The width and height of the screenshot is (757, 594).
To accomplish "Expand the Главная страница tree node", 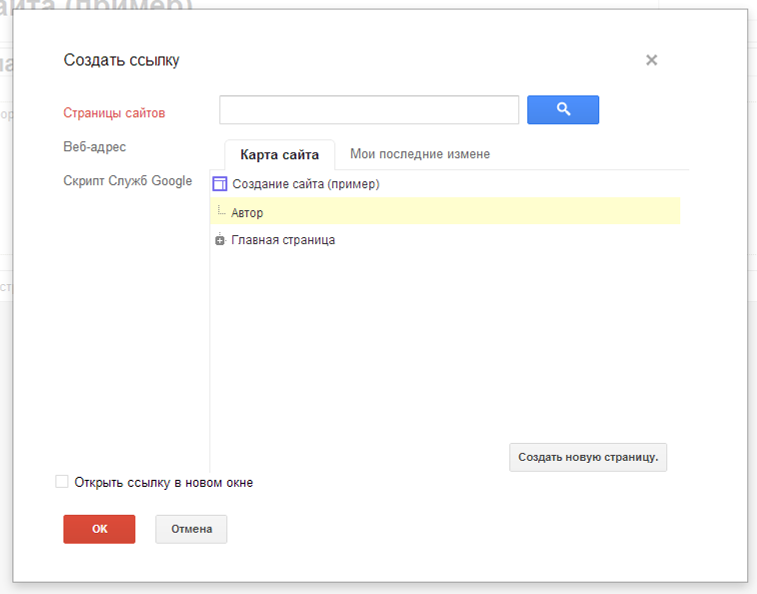I will (x=220, y=240).
